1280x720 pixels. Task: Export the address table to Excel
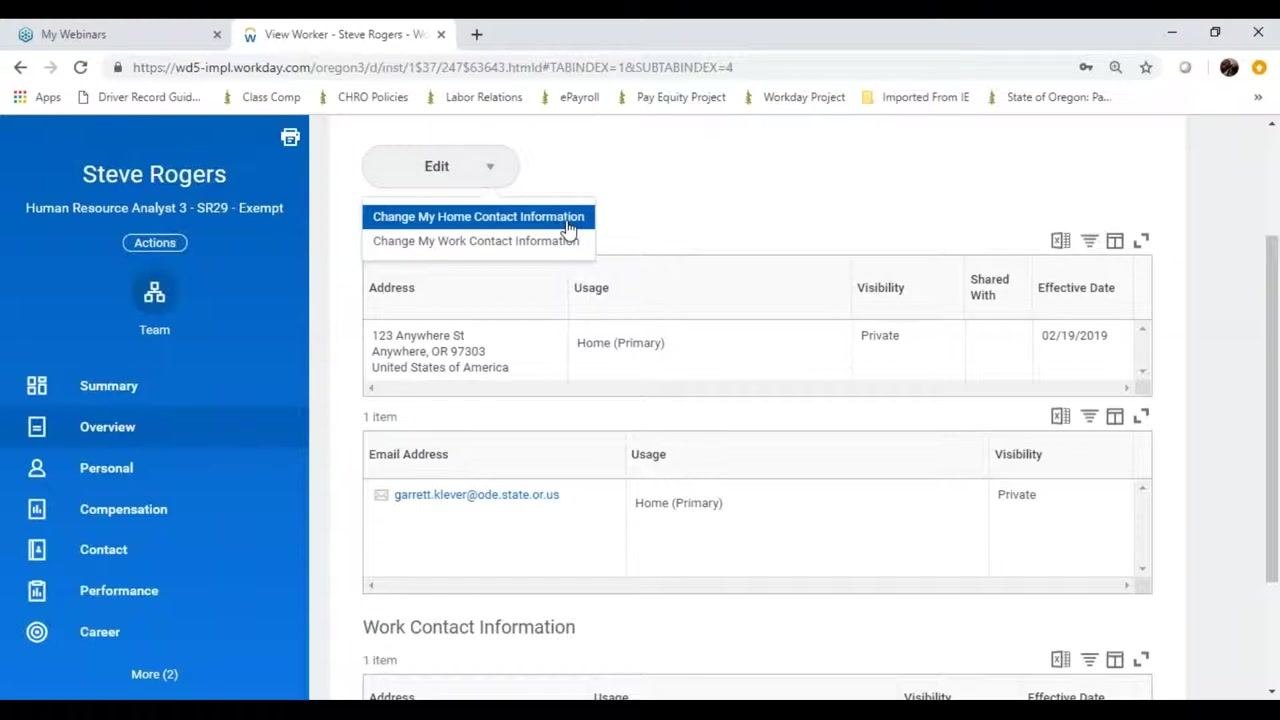pos(1061,241)
